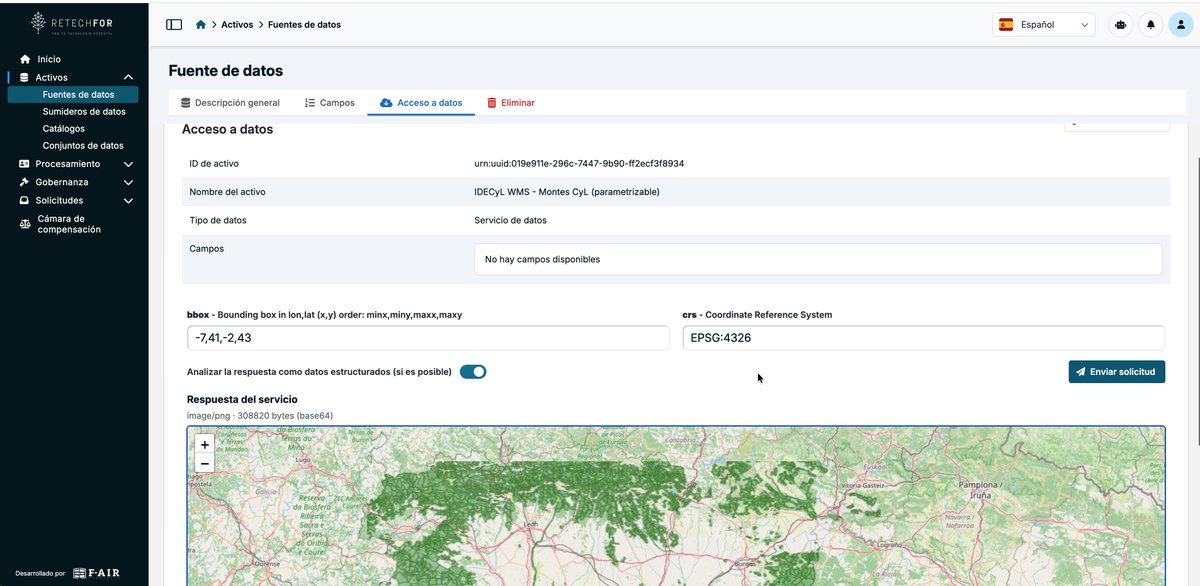Collapse the Activos menu section

[128, 77]
